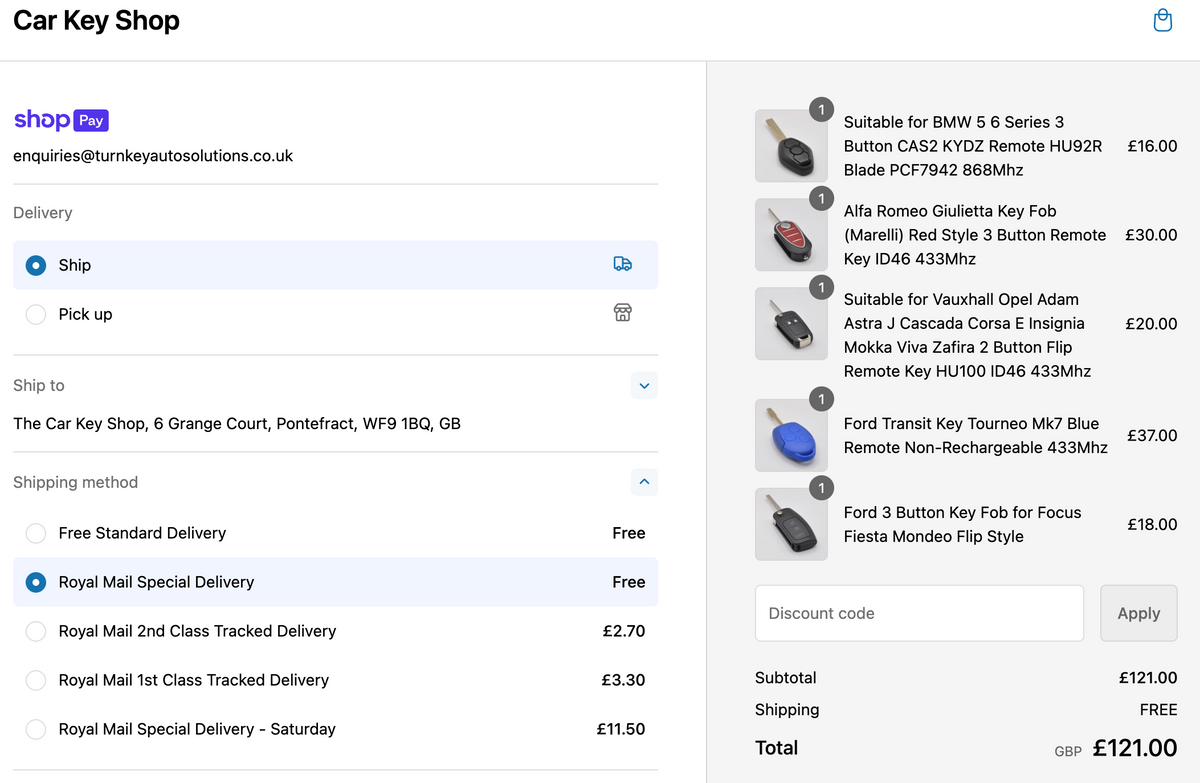The image size is (1200, 783).
Task: Click the £11.50 Saturday delivery price
Action: click(621, 729)
